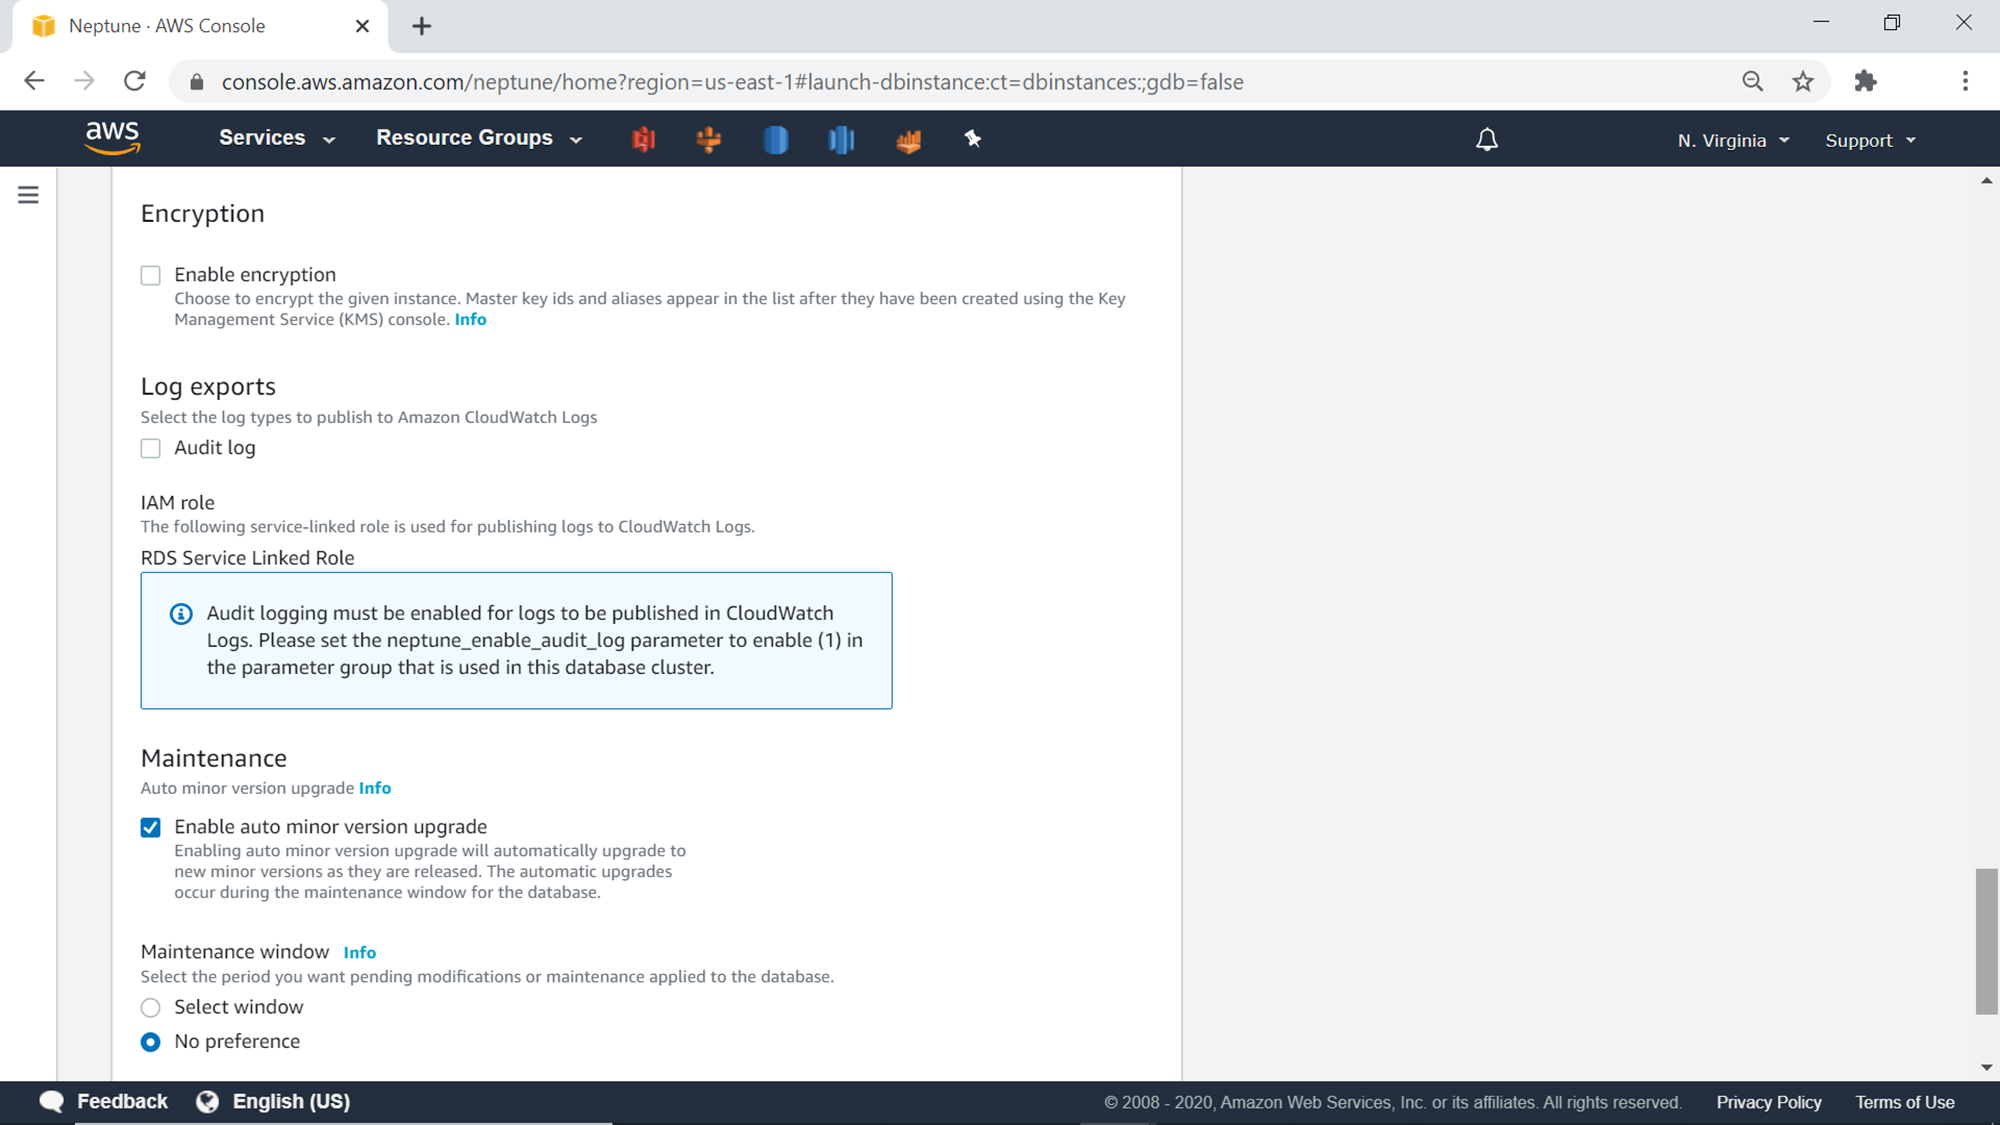Click the pushpin shortcuts icon
2000x1125 pixels.
coord(972,139)
